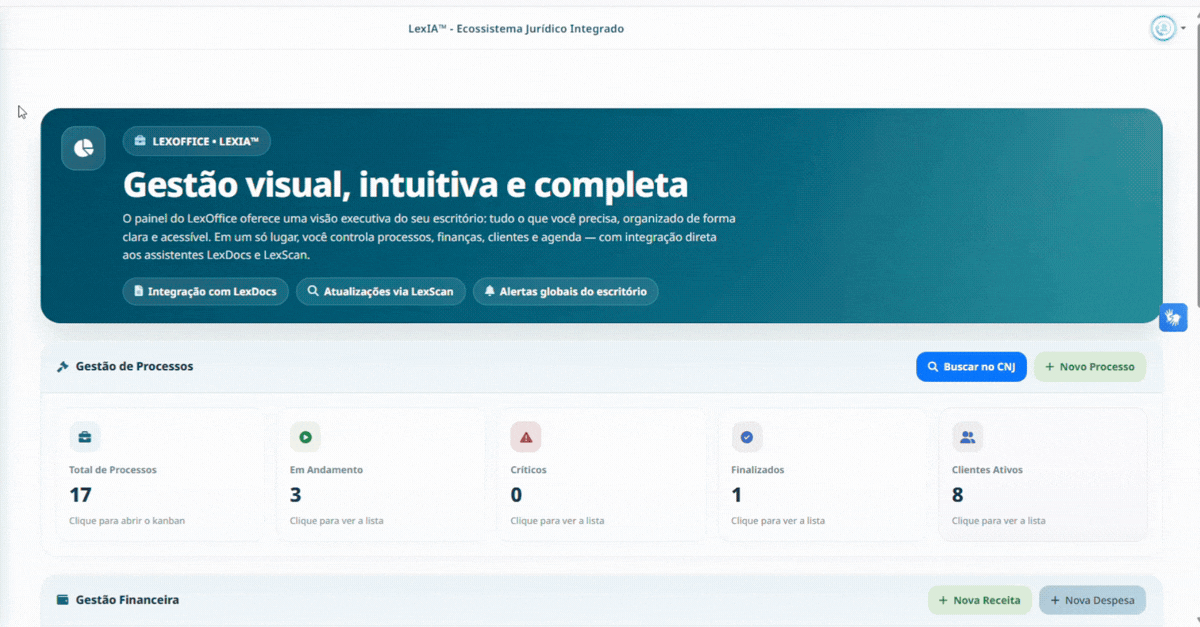This screenshot has width=1200, height=627.
Task: Click the LEXOFFICE • LEXIA badge in the banner
Action: (196, 141)
